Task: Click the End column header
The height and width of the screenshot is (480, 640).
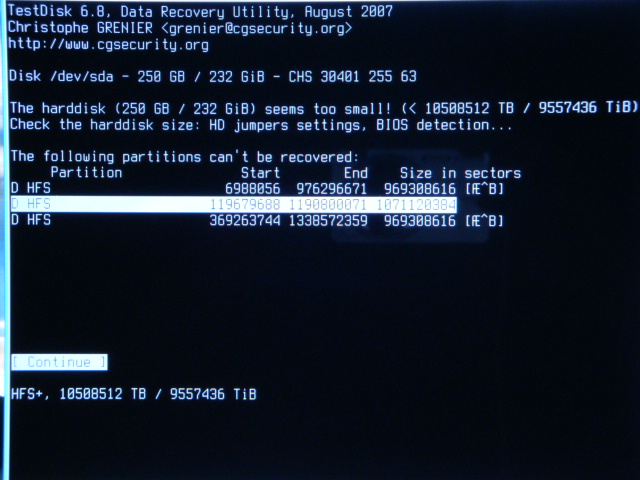Action: [x=356, y=173]
